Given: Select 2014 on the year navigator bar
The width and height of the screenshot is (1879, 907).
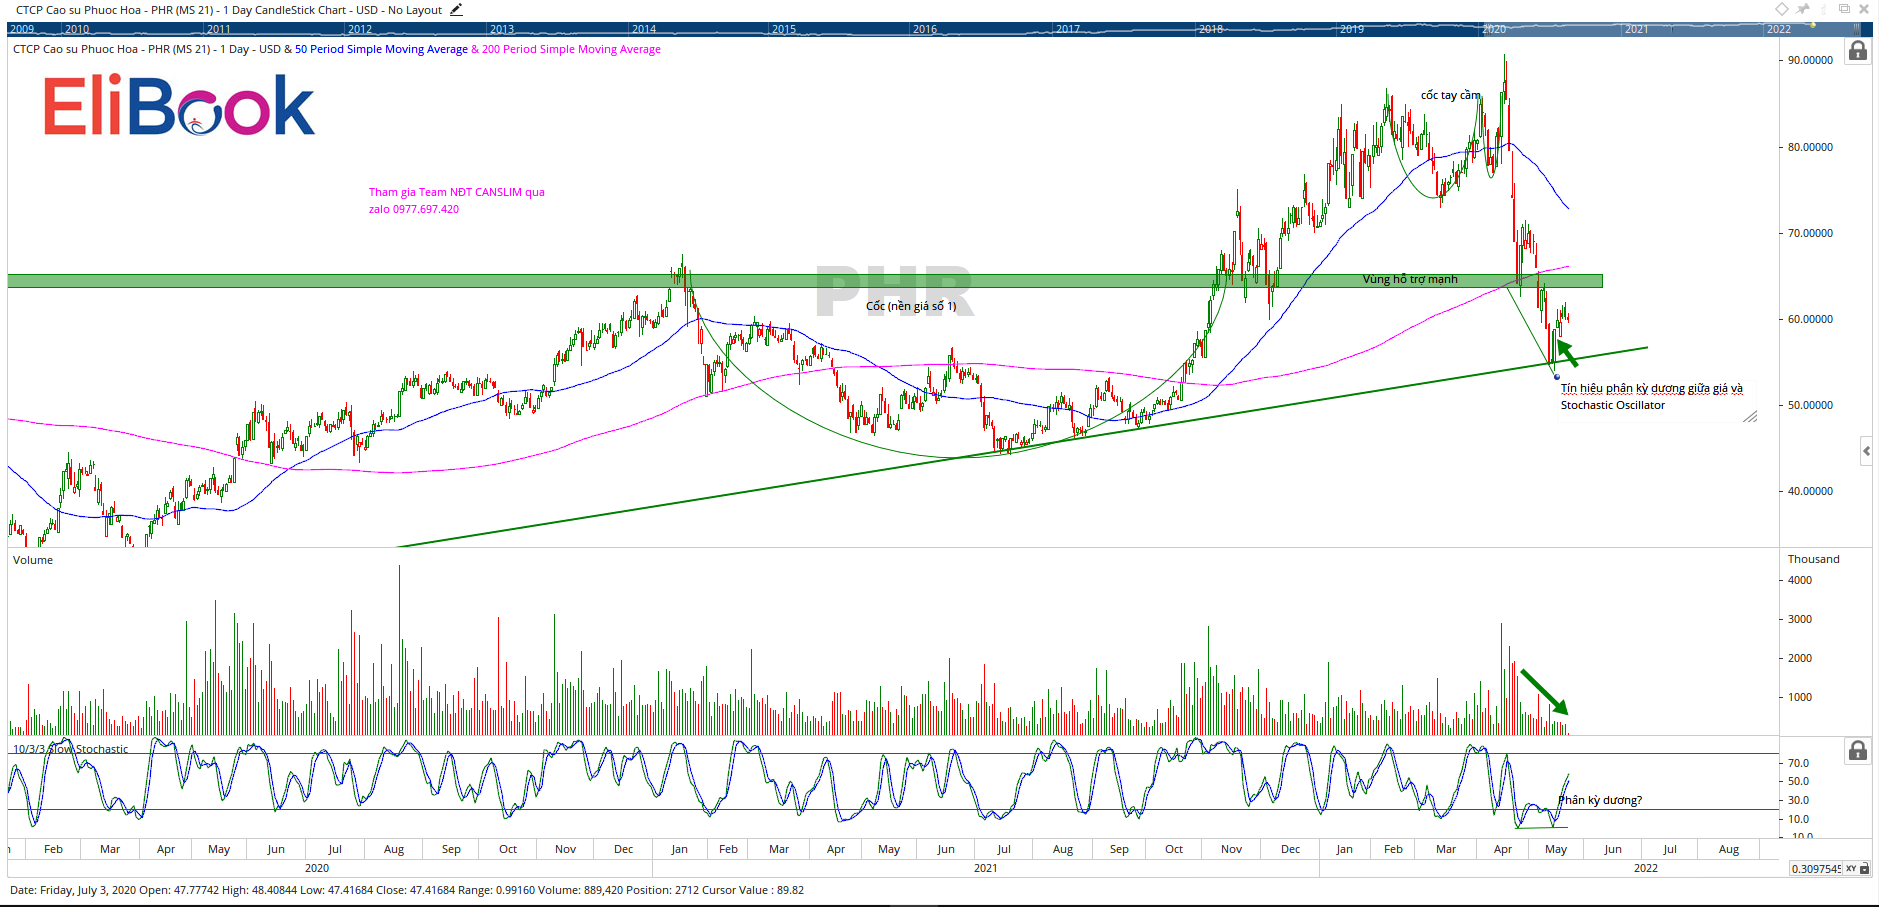Looking at the screenshot, I should pos(644,29).
